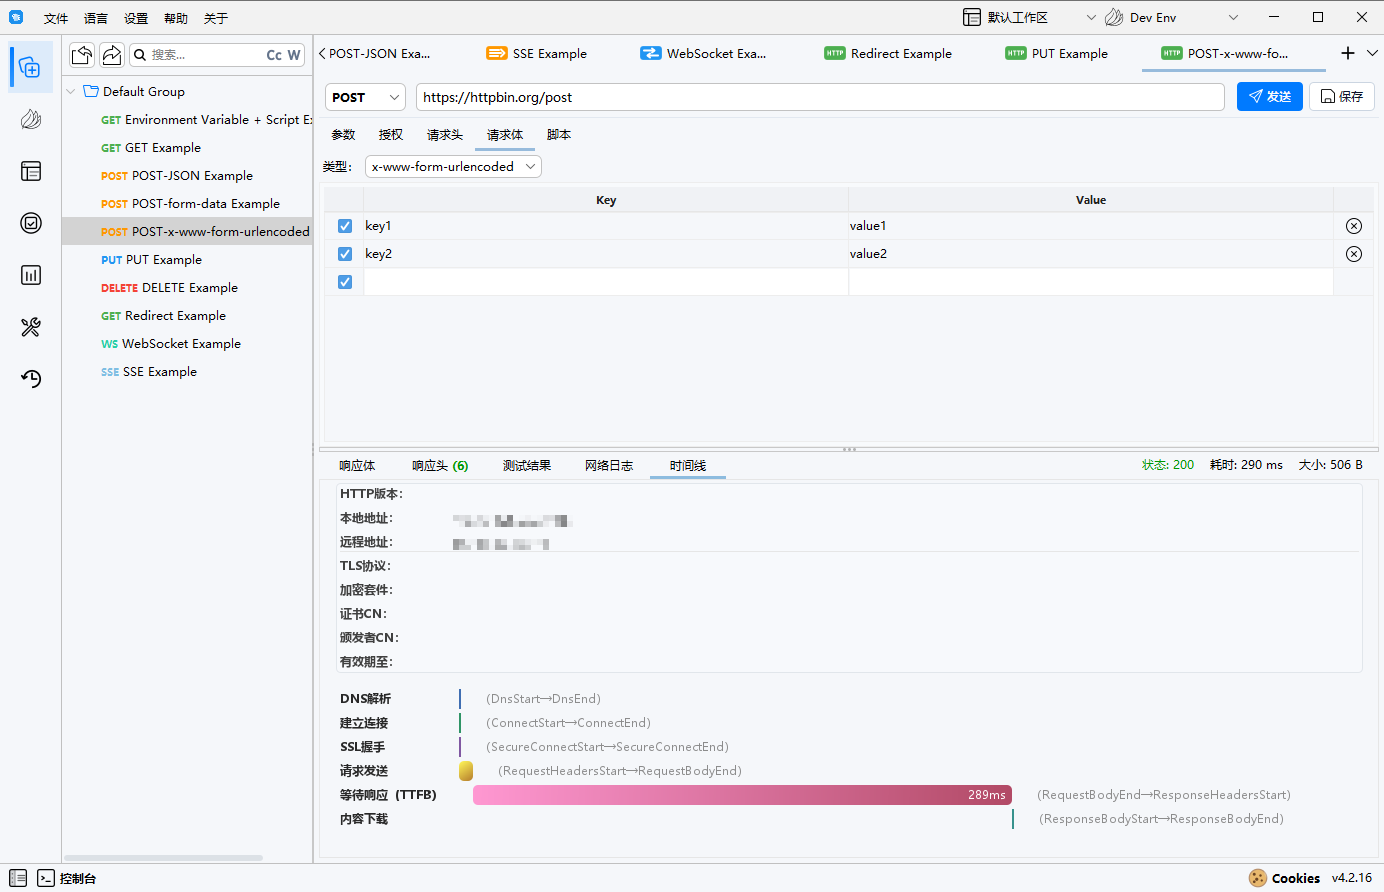Click the pink TTFB 289ms timeline bar
The width and height of the screenshot is (1384, 892).
click(x=741, y=795)
